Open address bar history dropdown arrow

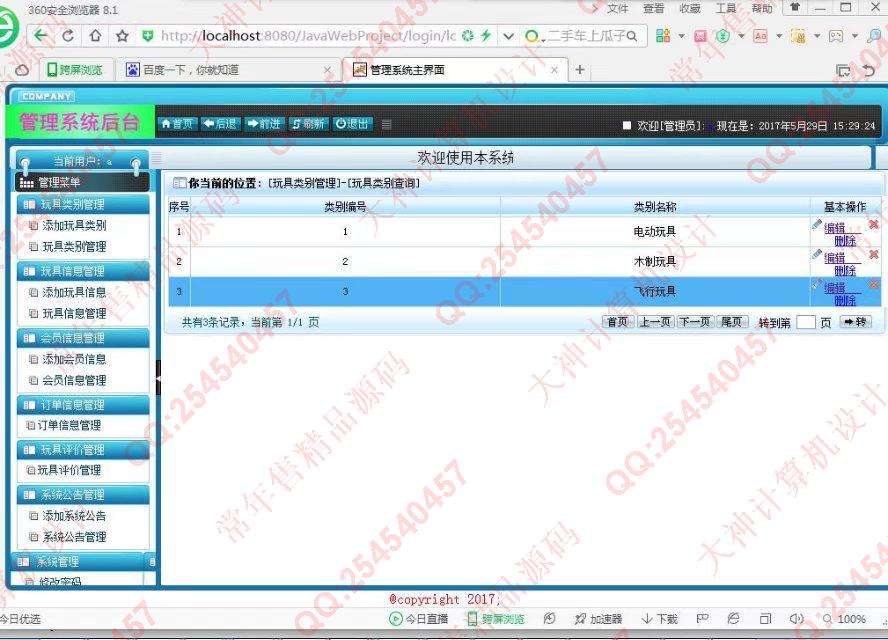point(509,36)
